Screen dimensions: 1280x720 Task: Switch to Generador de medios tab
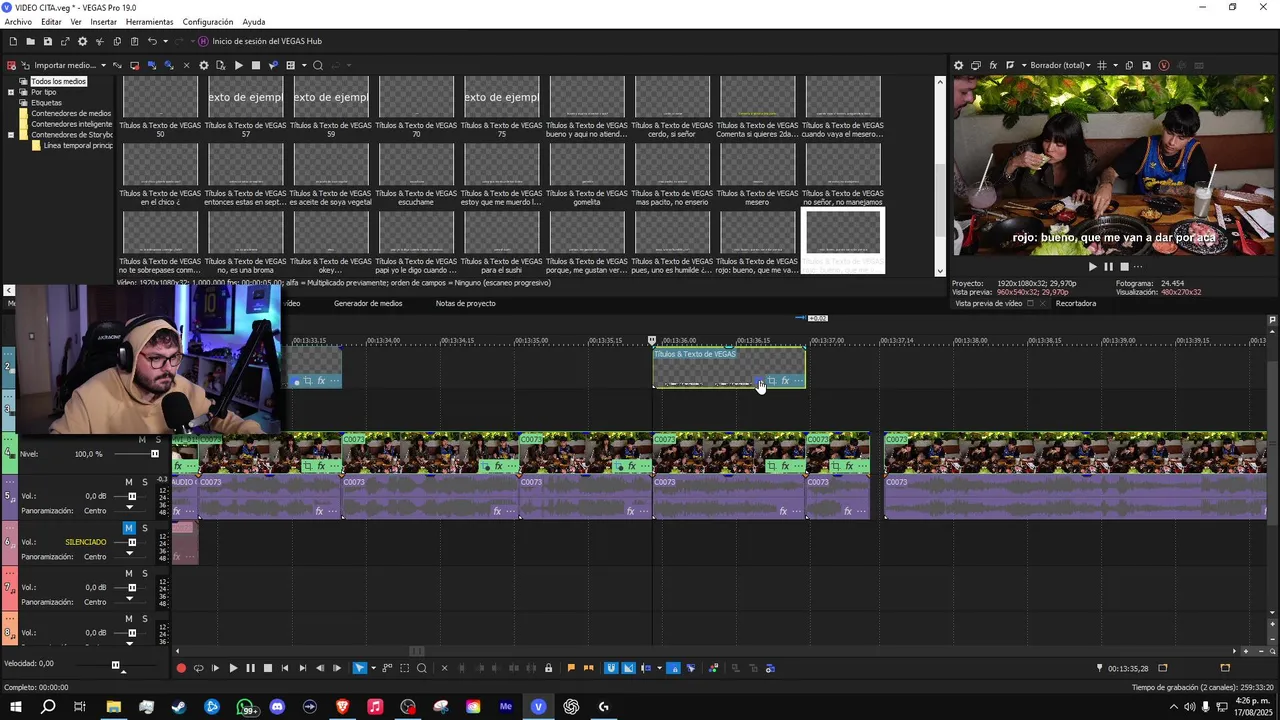tap(368, 303)
